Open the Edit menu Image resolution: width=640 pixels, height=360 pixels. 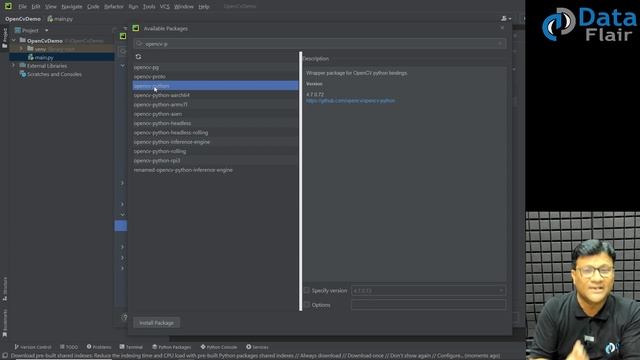36,7
